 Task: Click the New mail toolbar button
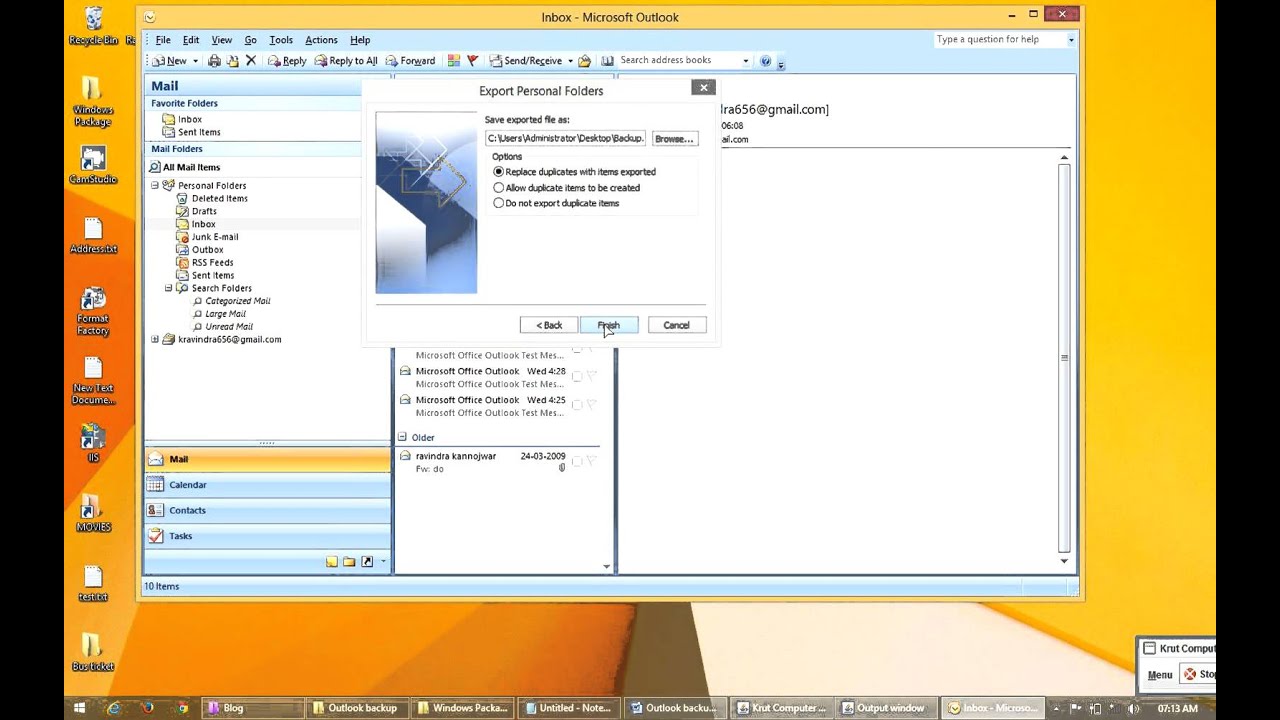point(170,61)
